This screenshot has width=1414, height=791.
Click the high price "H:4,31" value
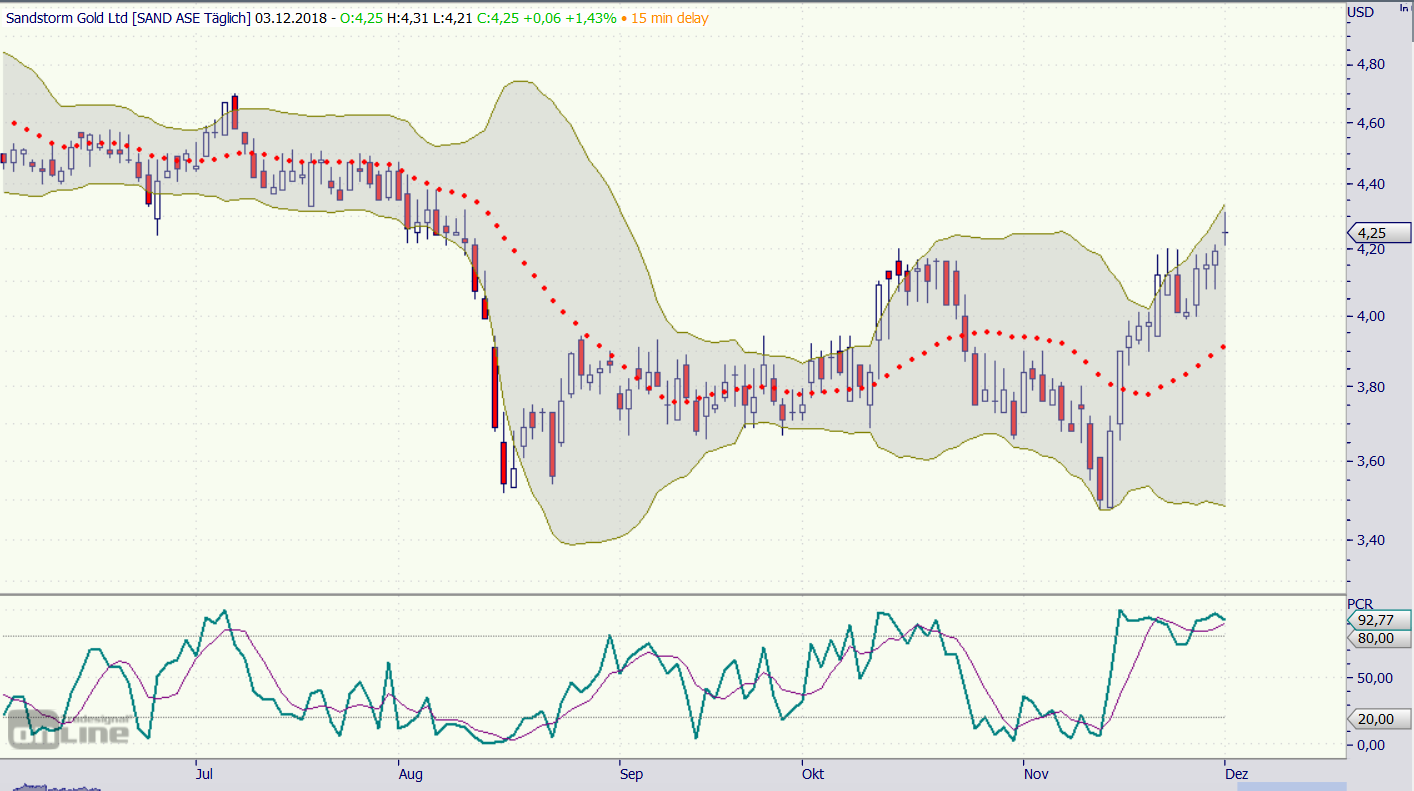pos(408,18)
